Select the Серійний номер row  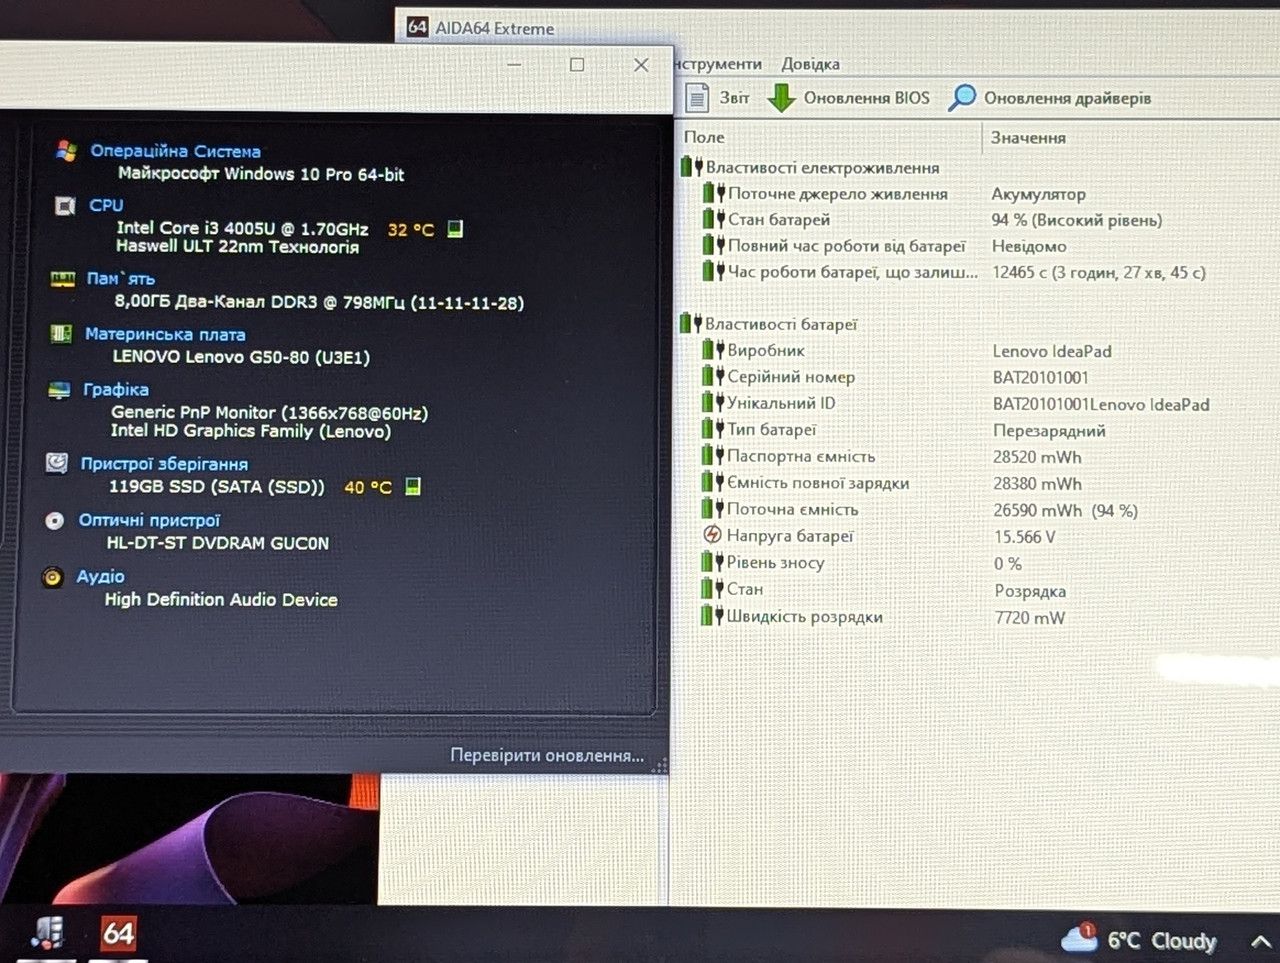pos(980,377)
